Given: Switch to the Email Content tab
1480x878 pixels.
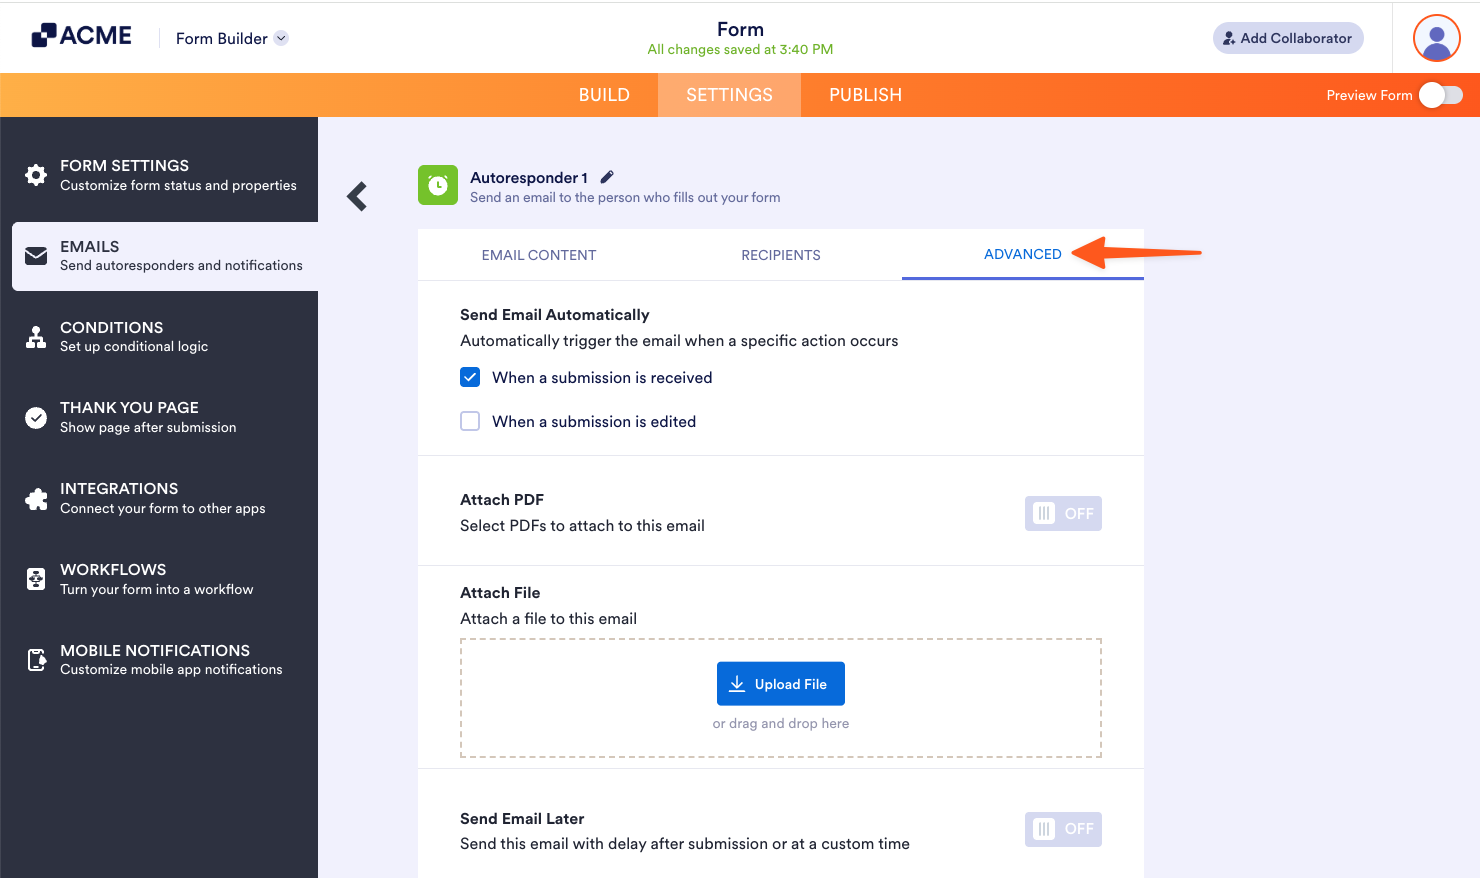Looking at the screenshot, I should coord(538,255).
